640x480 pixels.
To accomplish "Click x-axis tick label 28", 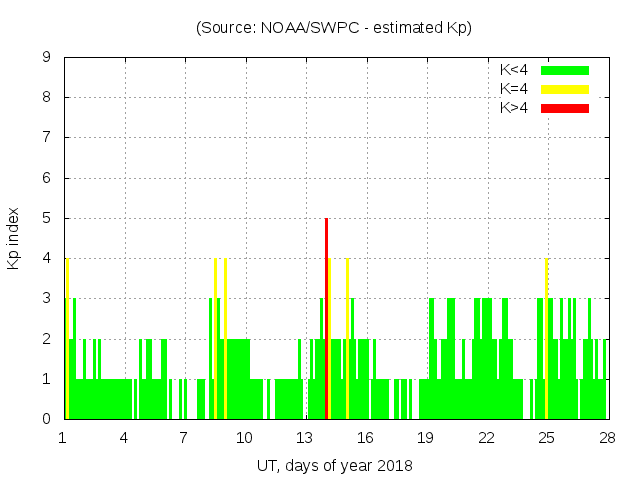I will tap(607, 437).
